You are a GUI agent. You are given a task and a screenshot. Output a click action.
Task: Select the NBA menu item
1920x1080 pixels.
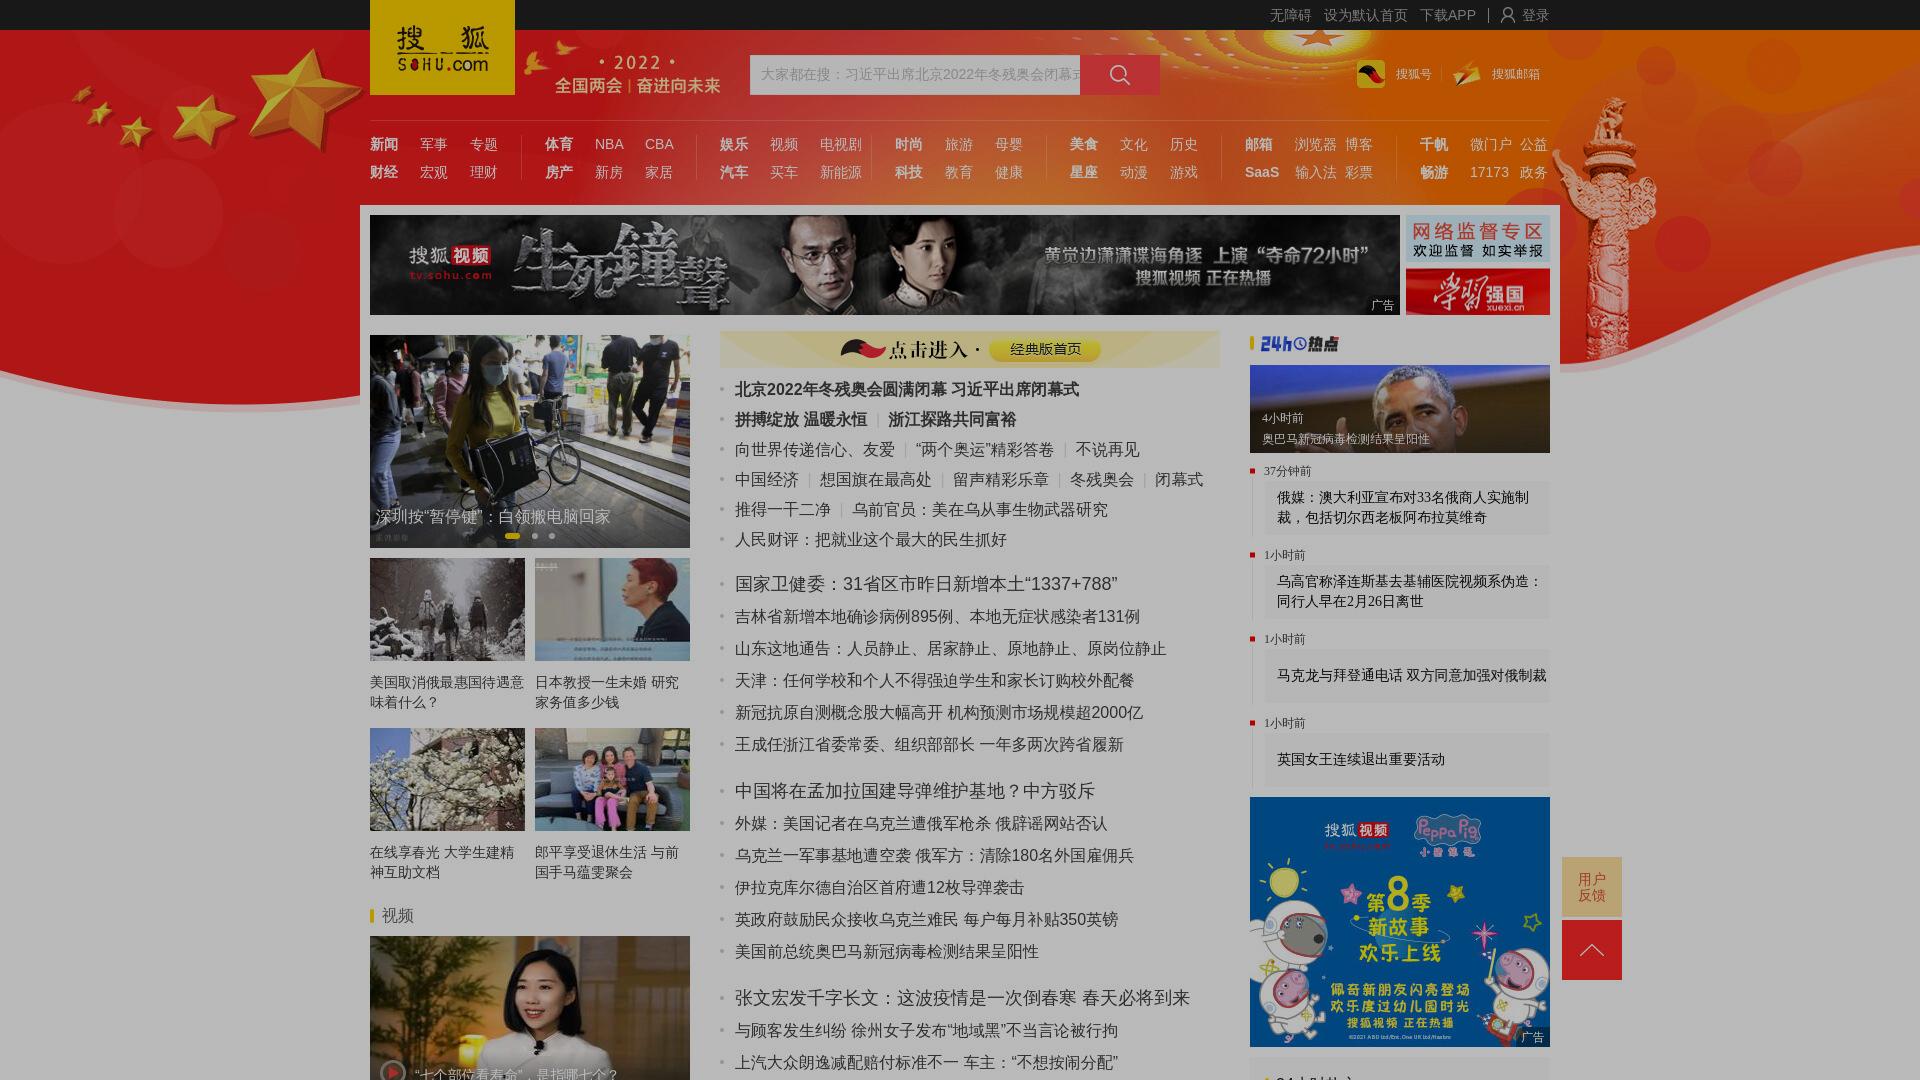click(x=609, y=144)
